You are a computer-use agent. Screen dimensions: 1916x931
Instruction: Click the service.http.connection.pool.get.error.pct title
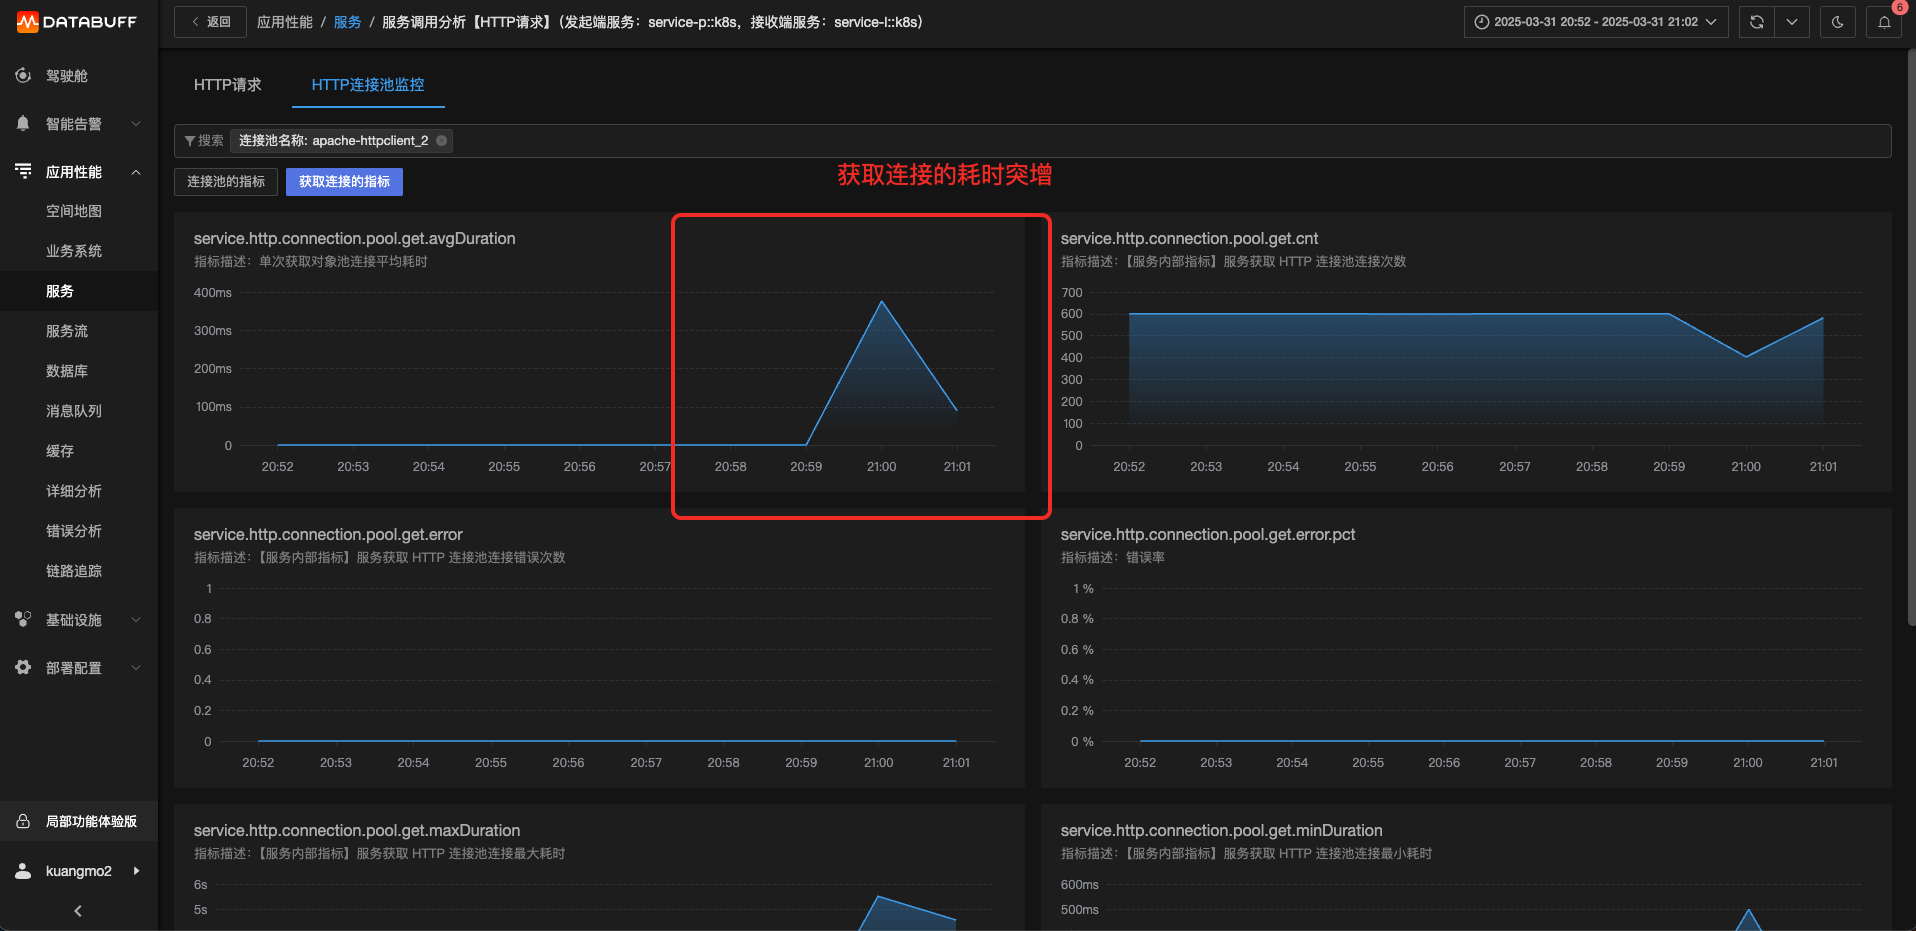point(1208,535)
